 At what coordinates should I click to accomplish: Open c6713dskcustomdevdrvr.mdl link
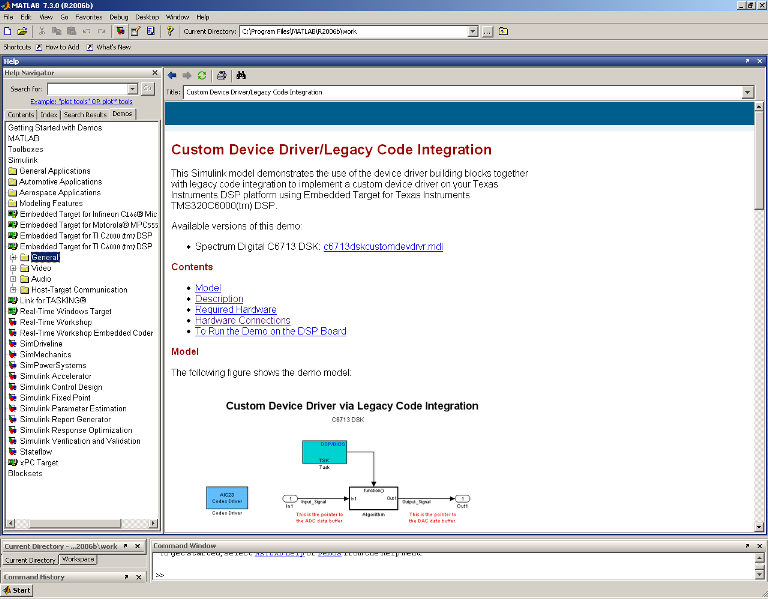pos(383,247)
